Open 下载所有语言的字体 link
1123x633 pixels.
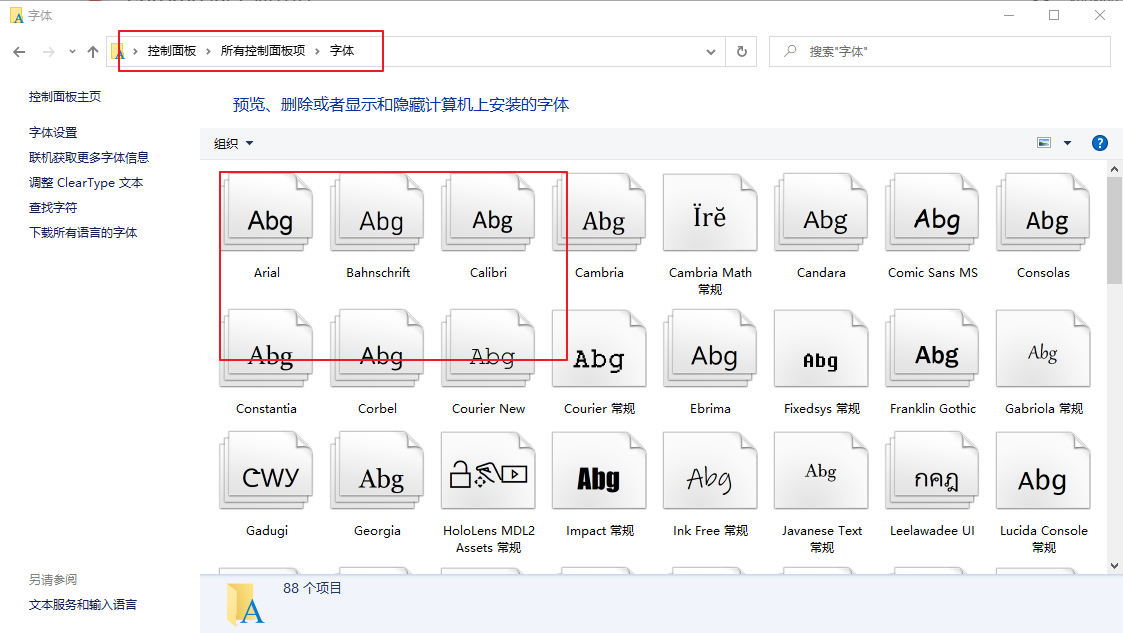83,233
